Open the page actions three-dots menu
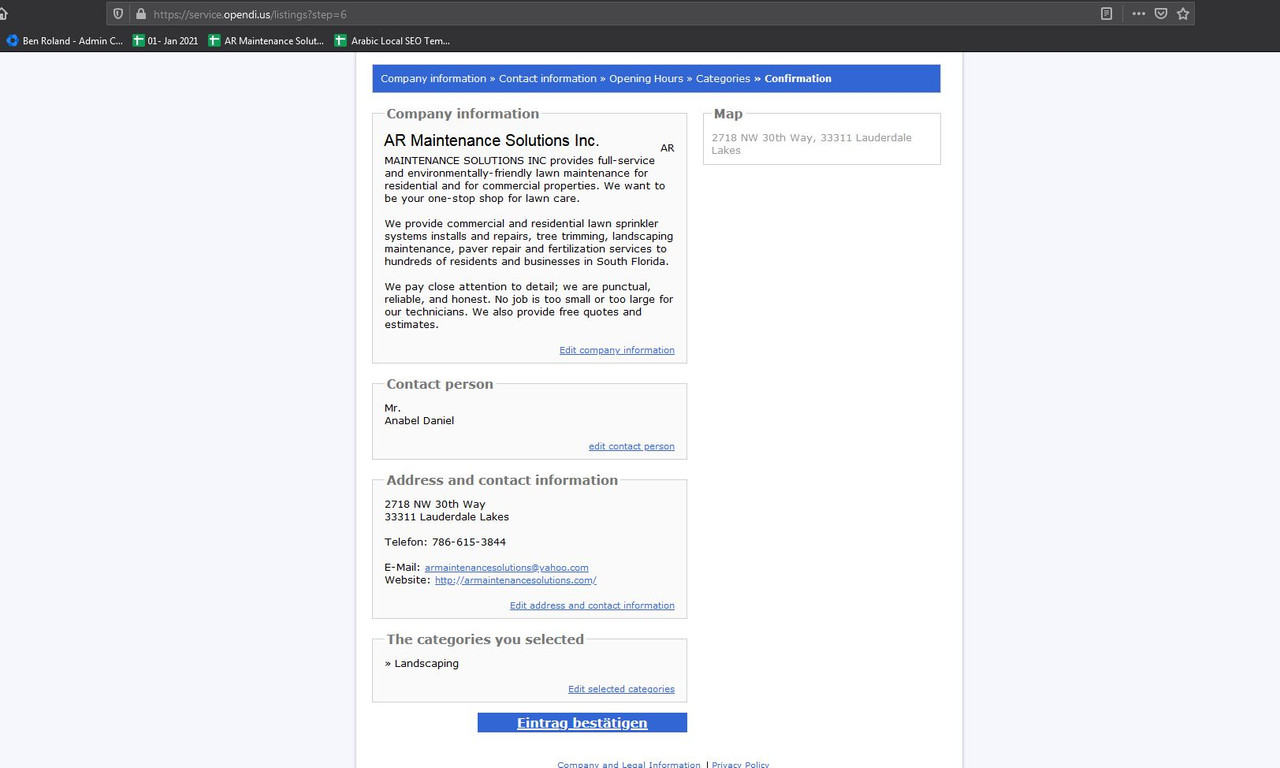Screen dimensions: 1280x768 click(1138, 14)
